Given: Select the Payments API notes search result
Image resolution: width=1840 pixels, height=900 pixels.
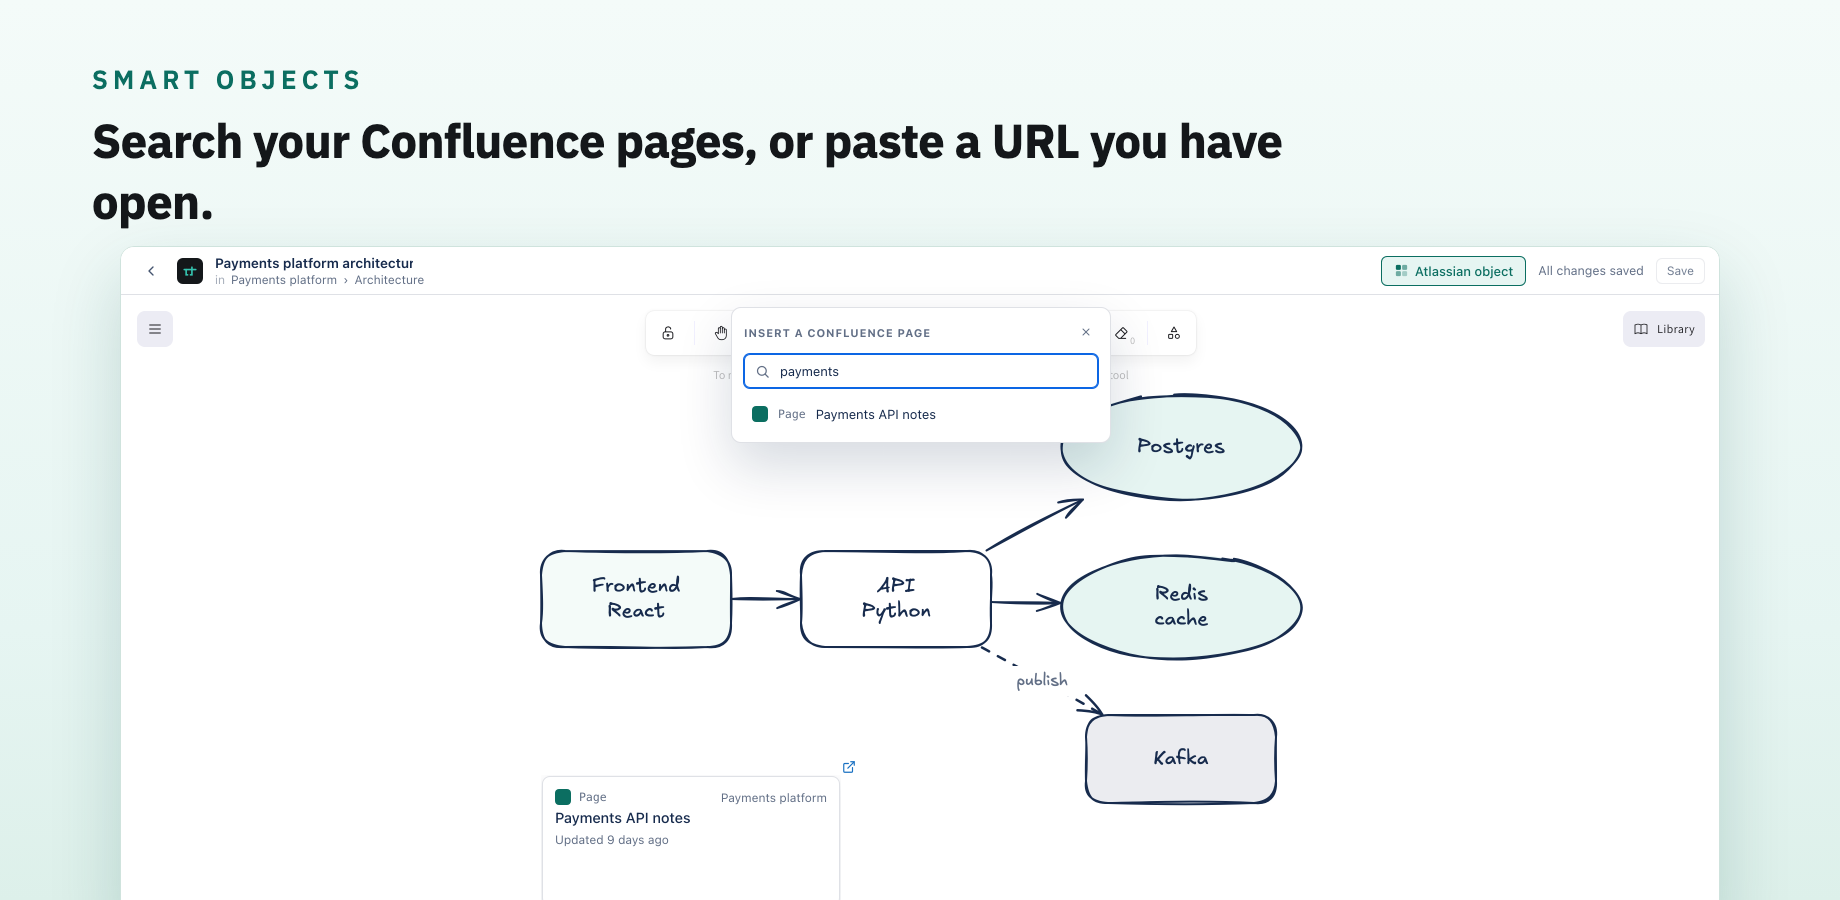Looking at the screenshot, I should (921, 414).
